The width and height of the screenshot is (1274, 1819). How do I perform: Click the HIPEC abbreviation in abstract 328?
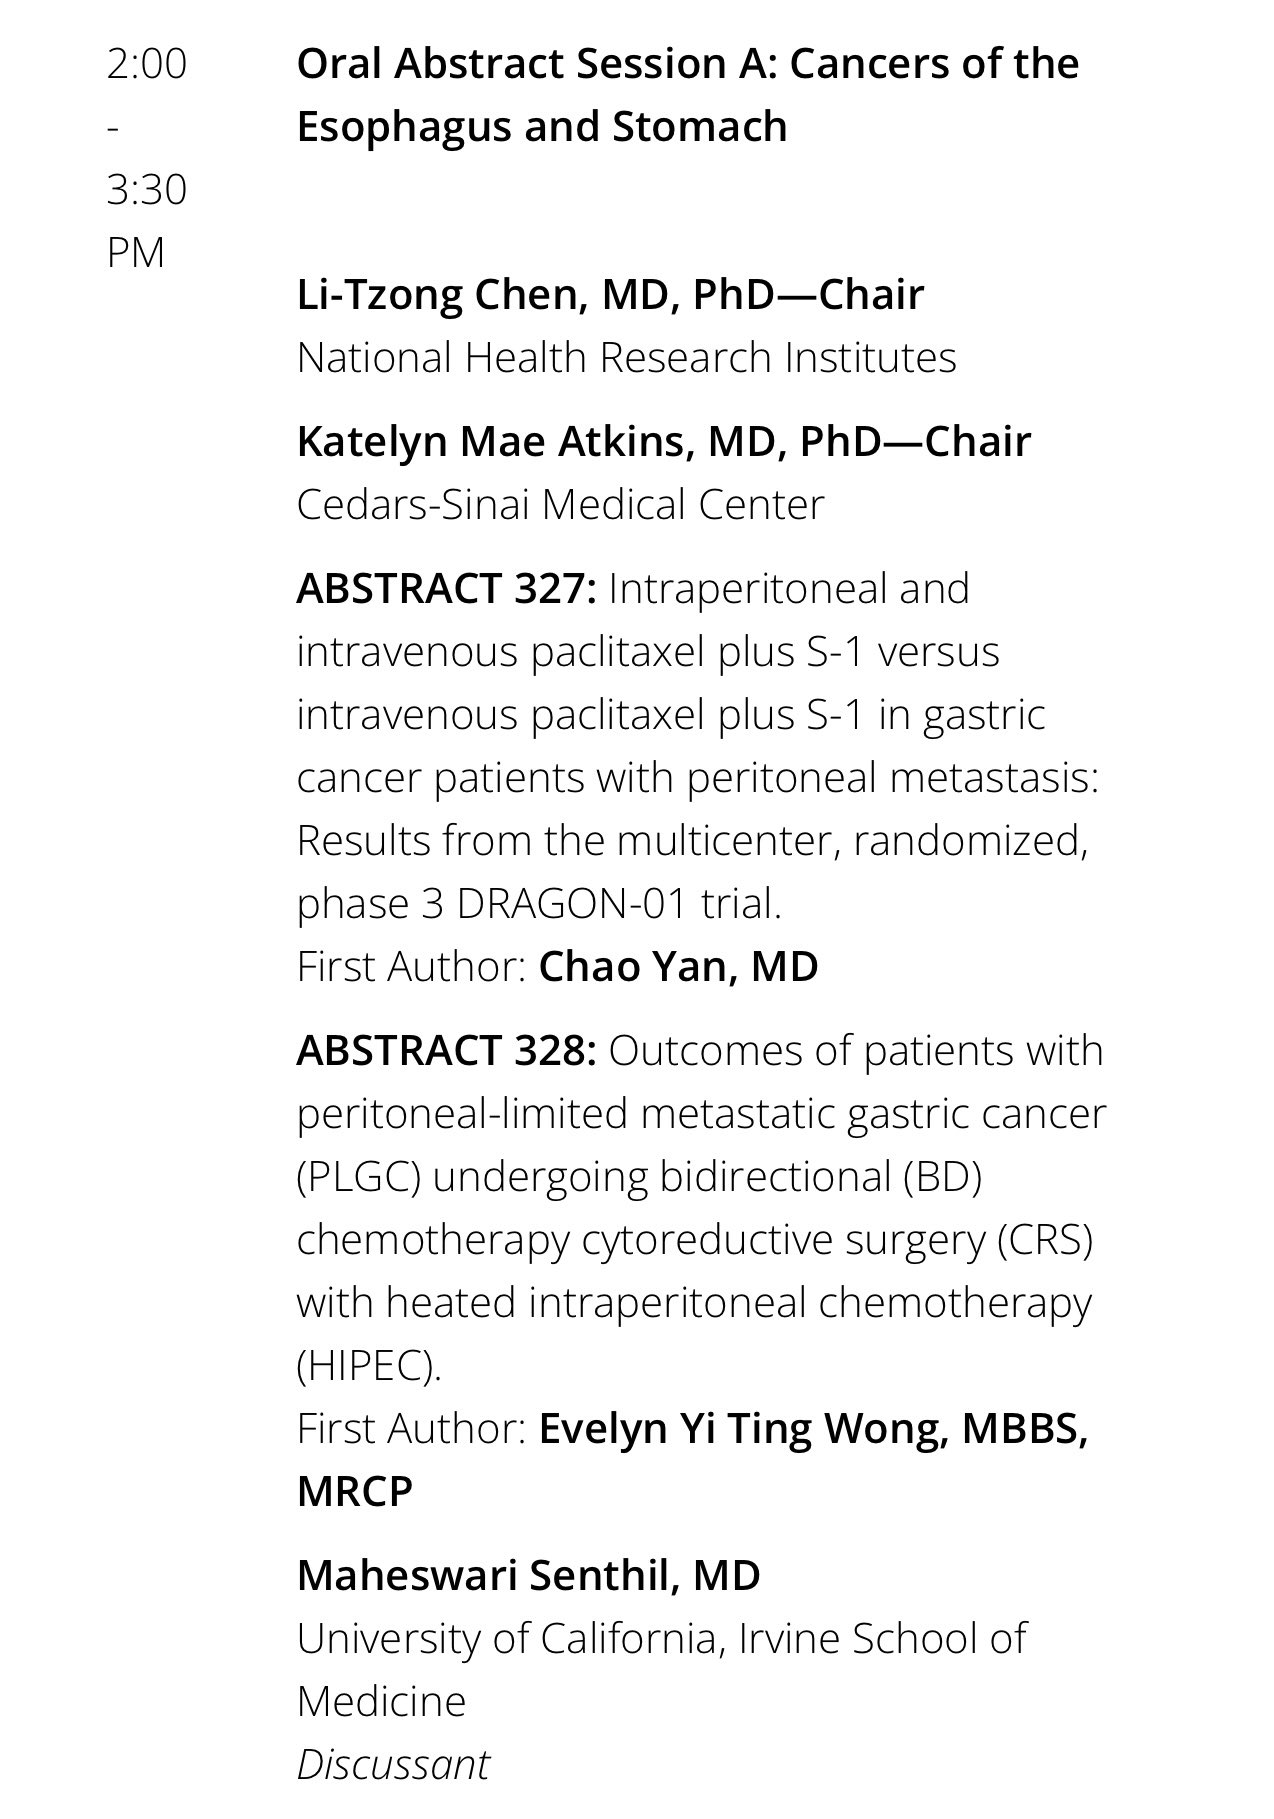pyautogui.click(x=369, y=1366)
